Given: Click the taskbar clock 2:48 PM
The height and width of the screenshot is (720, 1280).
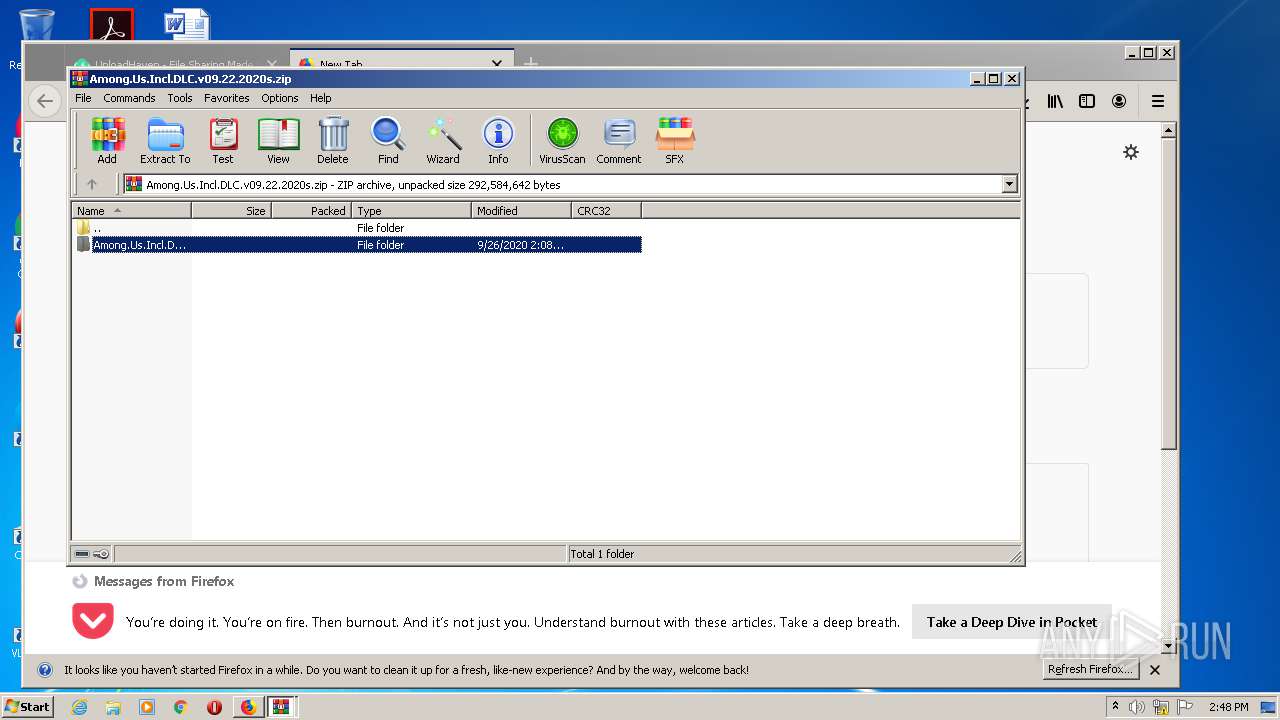Looking at the screenshot, I should click(x=1228, y=707).
